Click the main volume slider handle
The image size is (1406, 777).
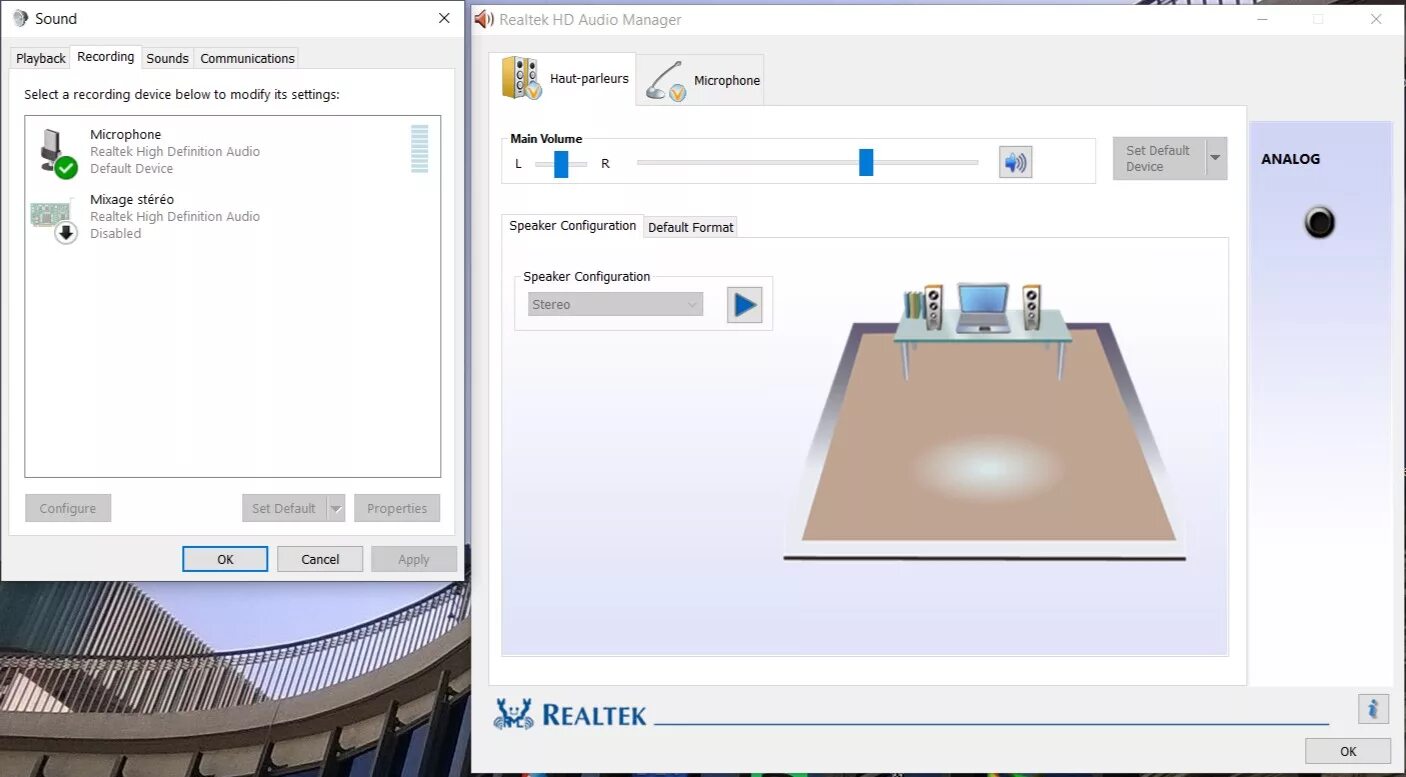tap(866, 162)
